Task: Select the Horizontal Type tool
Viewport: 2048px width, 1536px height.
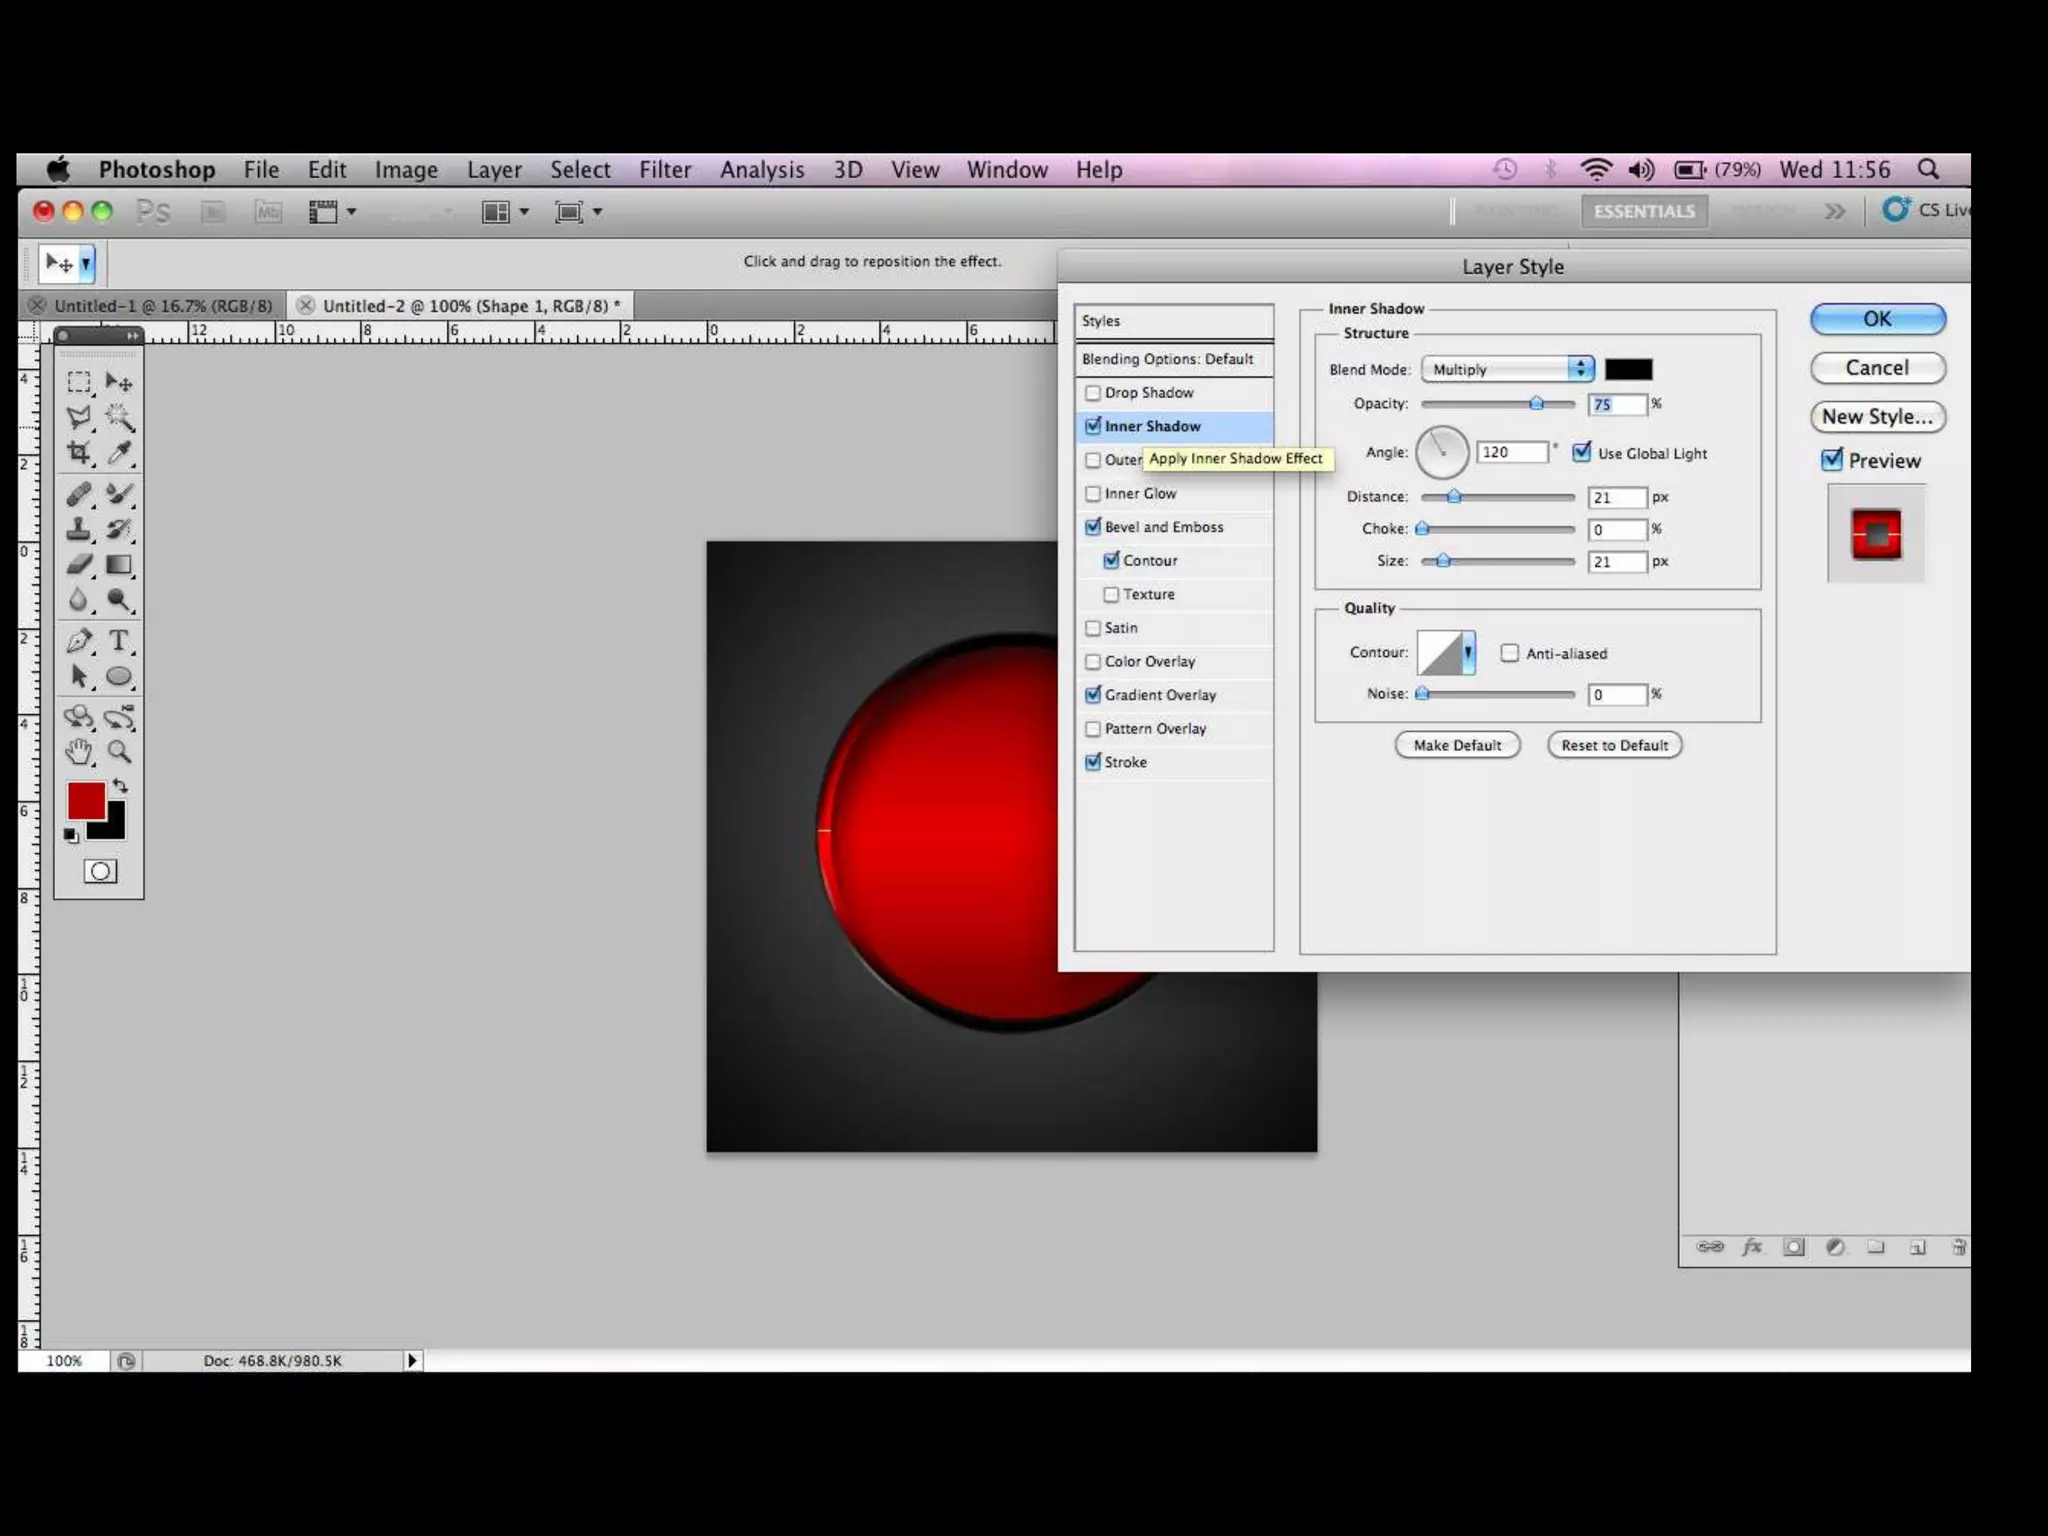Action: click(x=119, y=641)
